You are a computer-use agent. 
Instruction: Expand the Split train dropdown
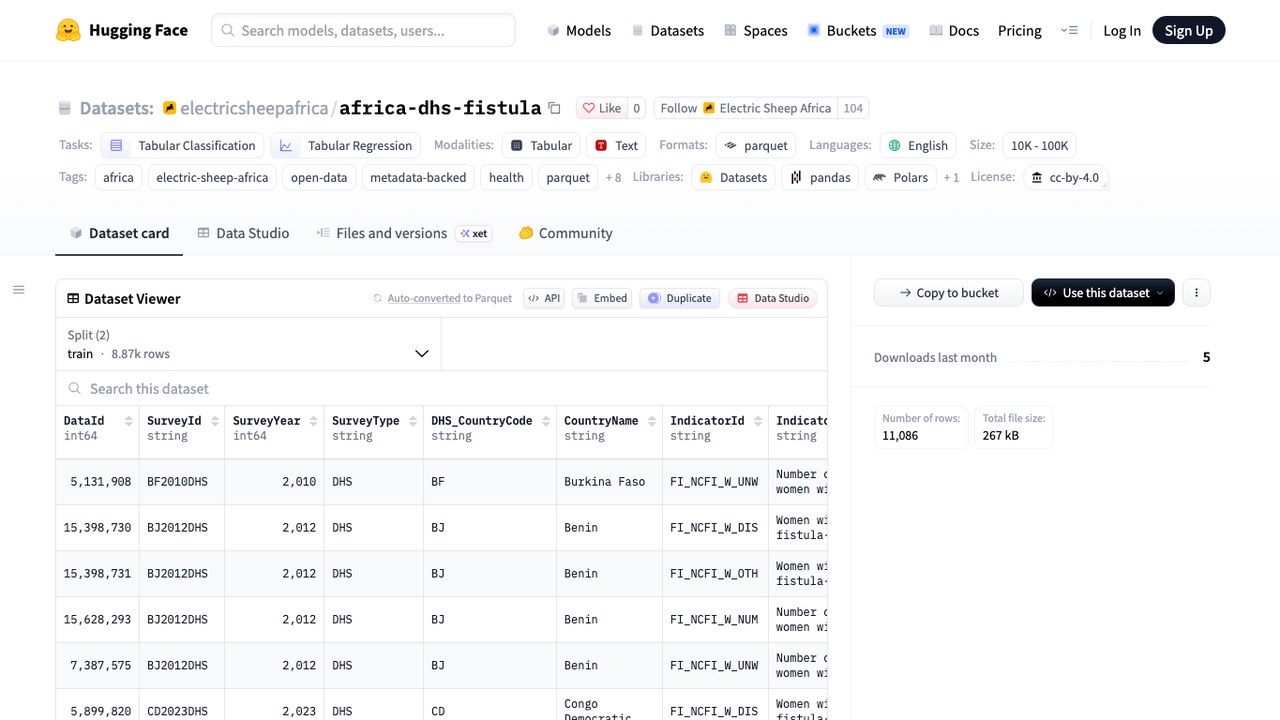pos(248,345)
